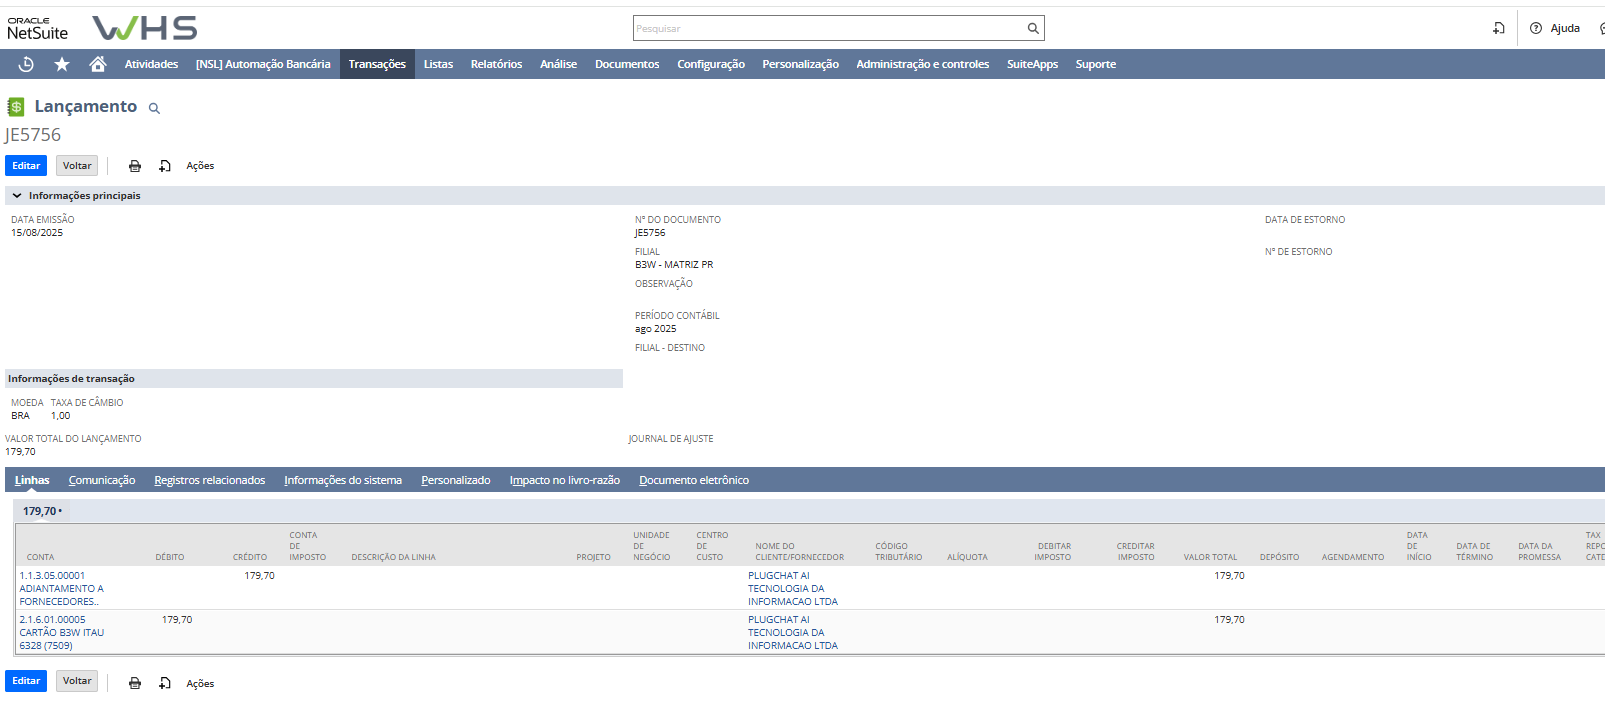Switch to the Impacto no livro-razão tab
Screen dimensions: 1605x723
(564, 481)
